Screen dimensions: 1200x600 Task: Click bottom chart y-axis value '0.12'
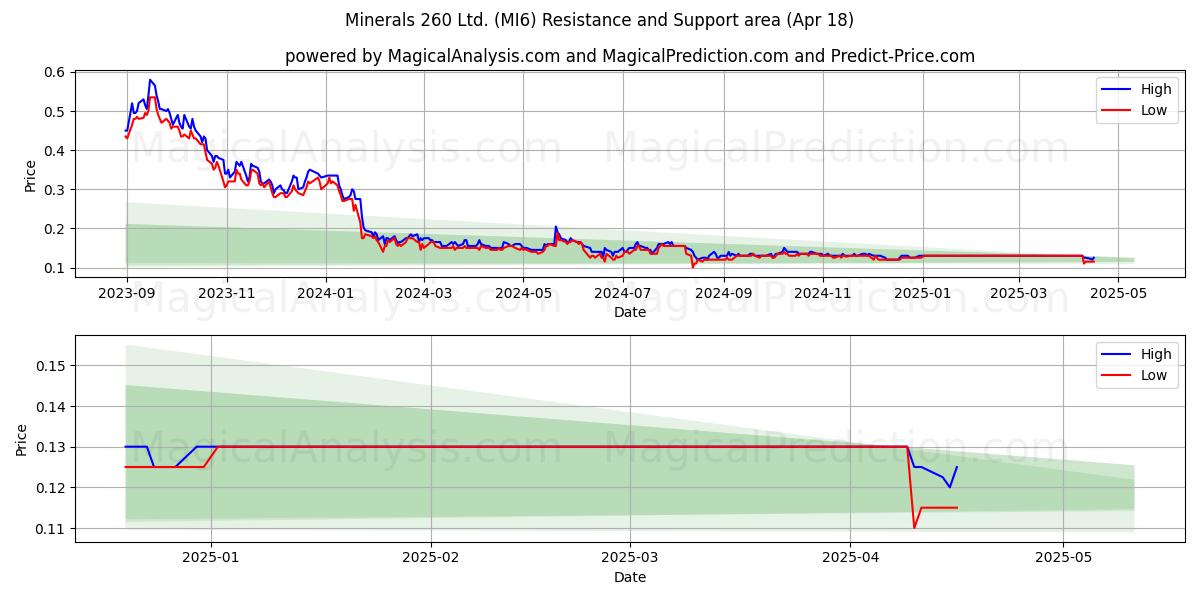(50, 488)
